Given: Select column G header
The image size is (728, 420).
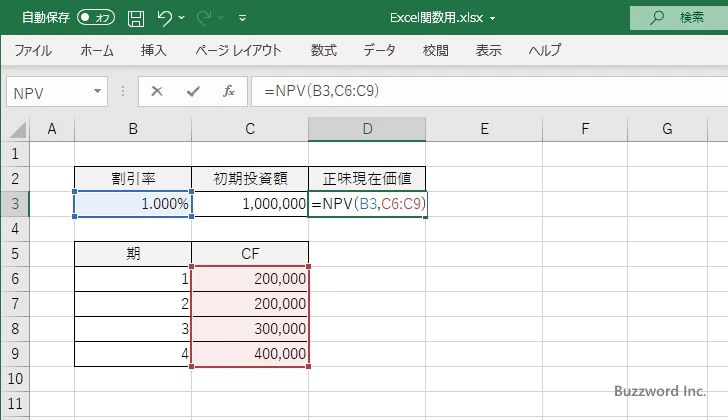Looking at the screenshot, I should tap(667, 129).
